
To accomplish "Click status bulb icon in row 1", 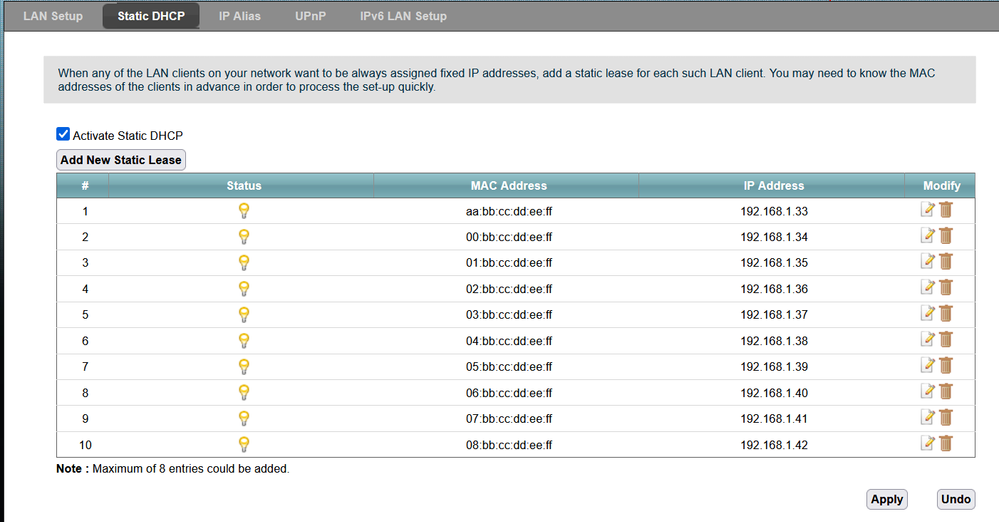I will click(x=243, y=210).
